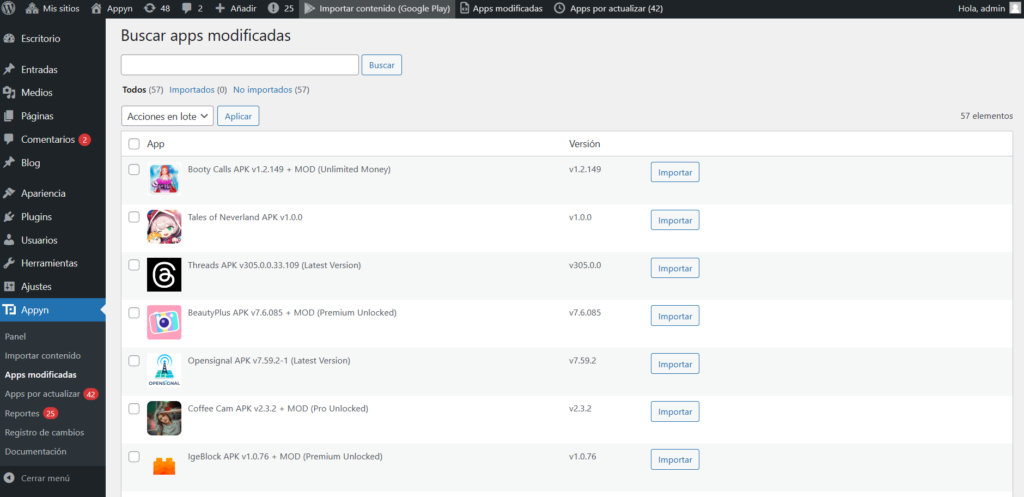Click the Opensignal app icon
Screen dimensions: 1024x497
point(164,370)
